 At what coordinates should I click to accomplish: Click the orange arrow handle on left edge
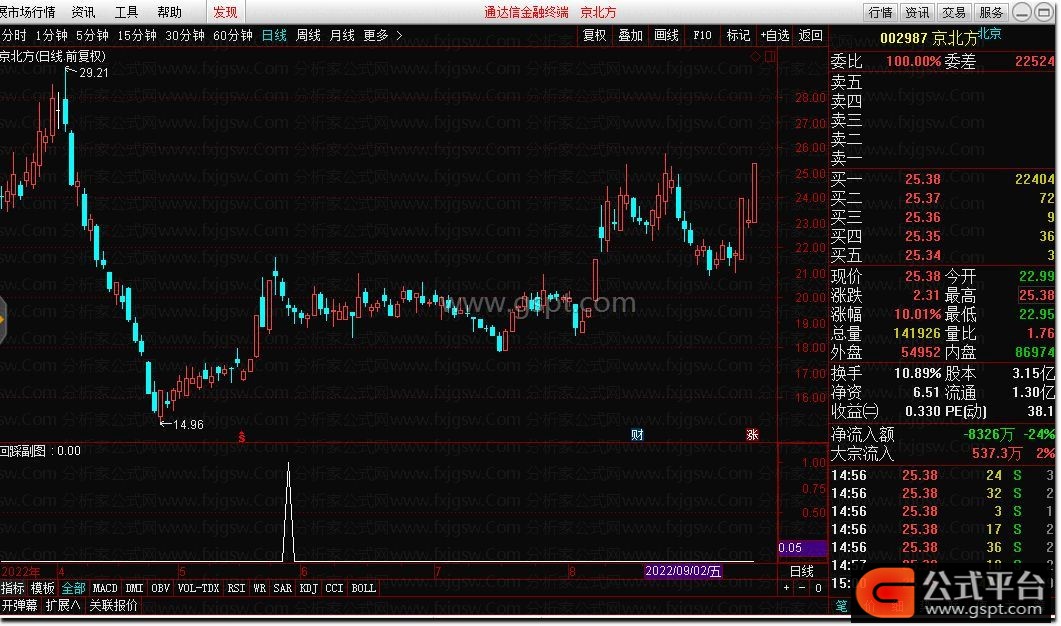coord(3,319)
